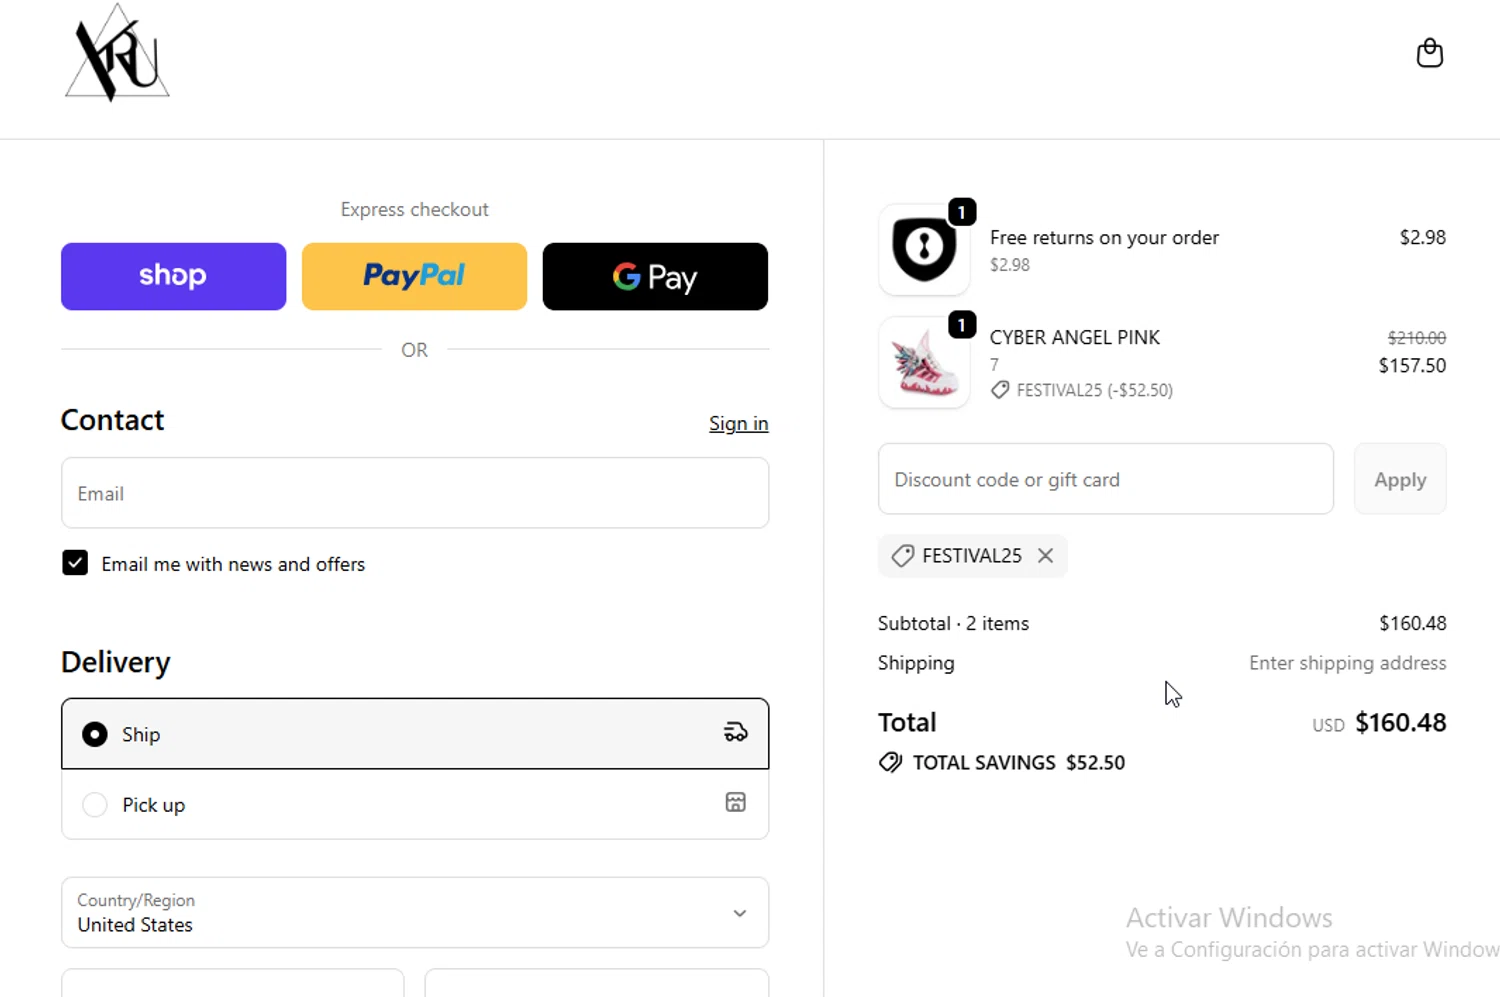1500x997 pixels.
Task: Open the Sign in link
Action: 738,424
